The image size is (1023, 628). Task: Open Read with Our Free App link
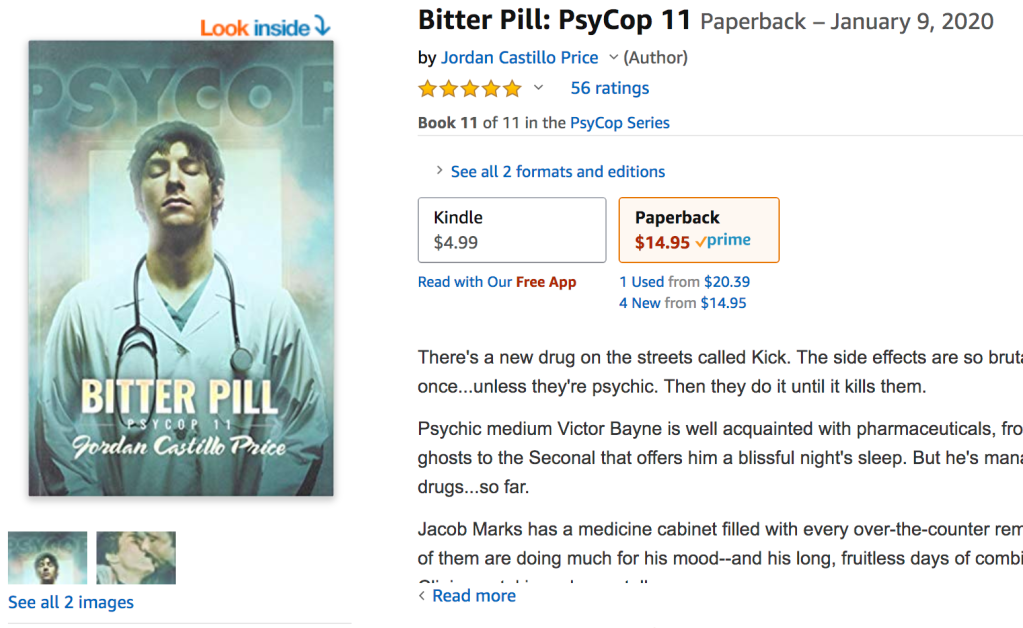(x=497, y=282)
